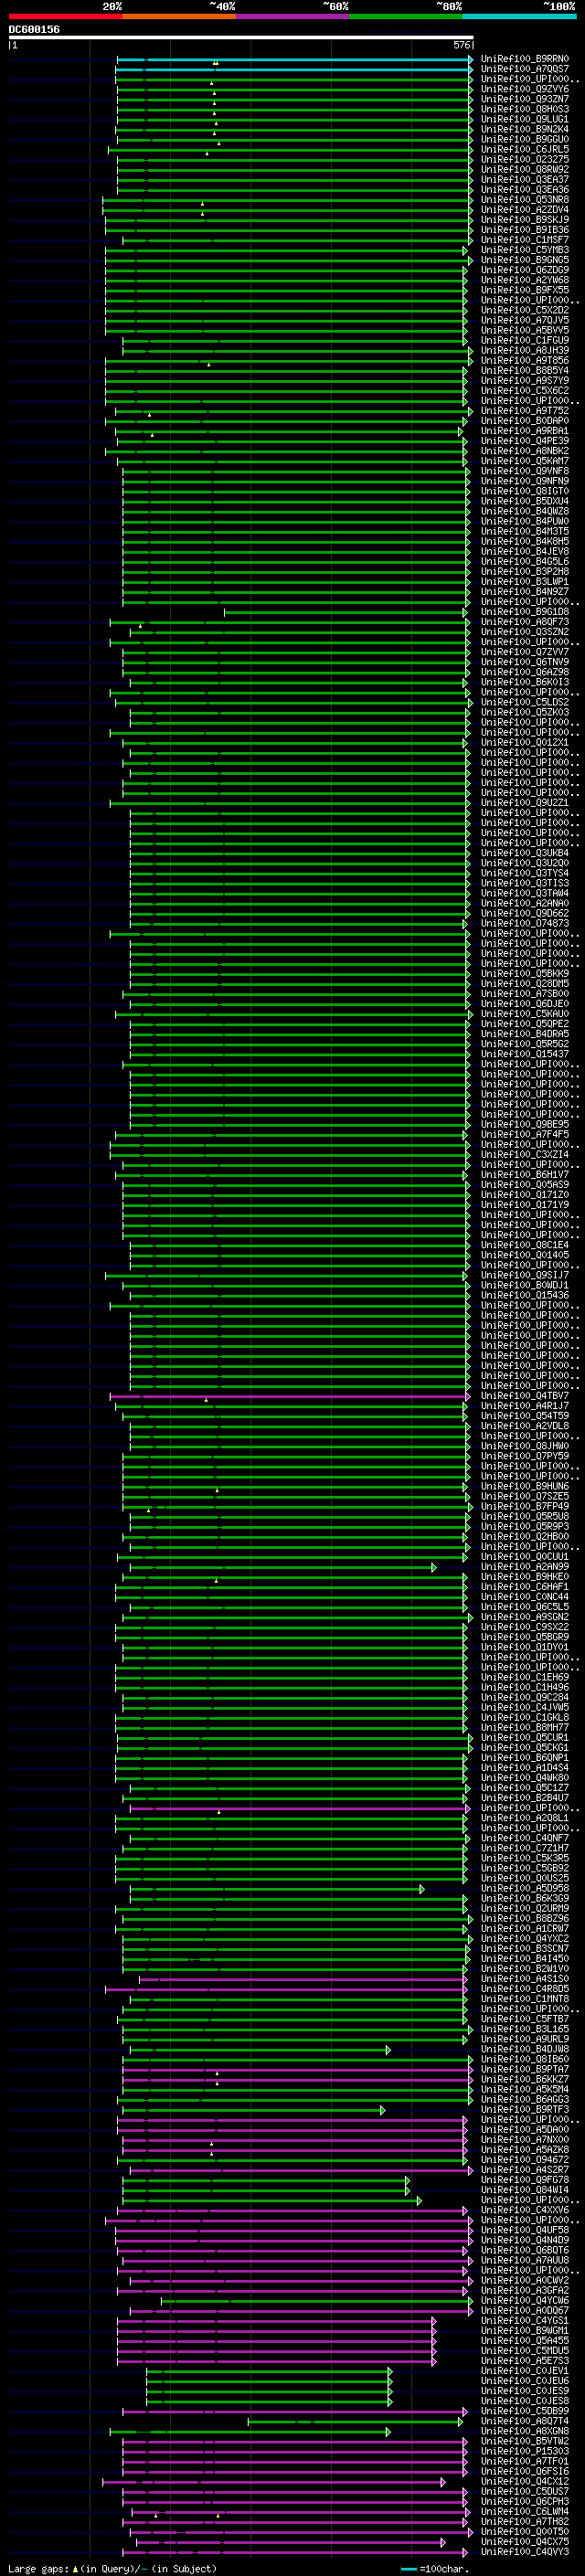Select sequence label UniRef100_B8MH77
This screenshot has width=585, height=2576.
point(525,1727)
